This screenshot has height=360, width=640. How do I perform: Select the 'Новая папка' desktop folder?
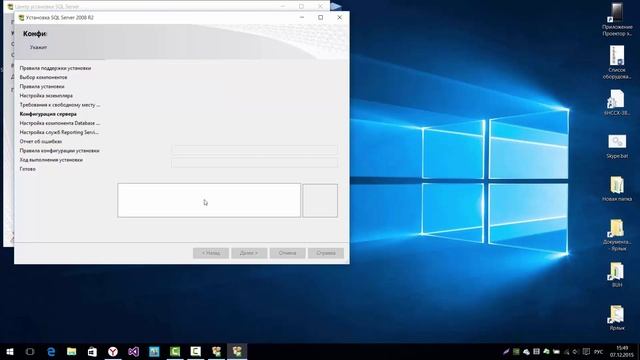[x=617, y=189]
